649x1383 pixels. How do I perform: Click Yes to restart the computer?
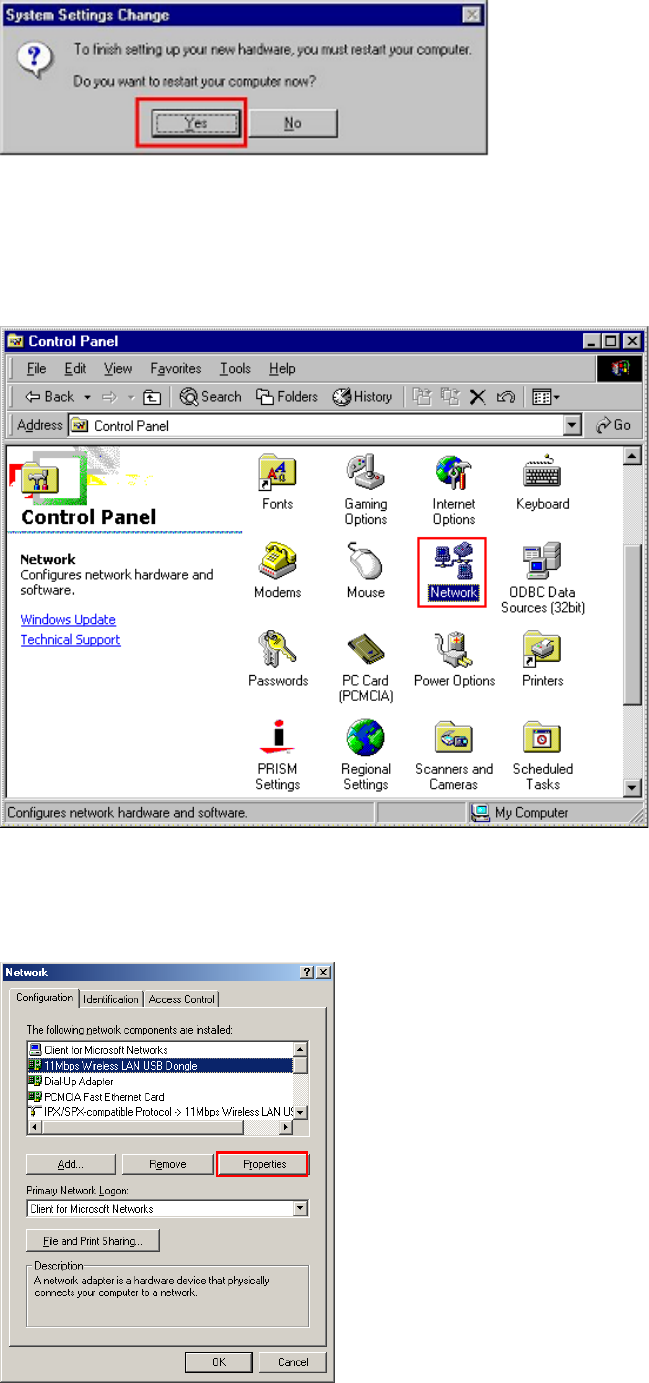click(x=197, y=123)
